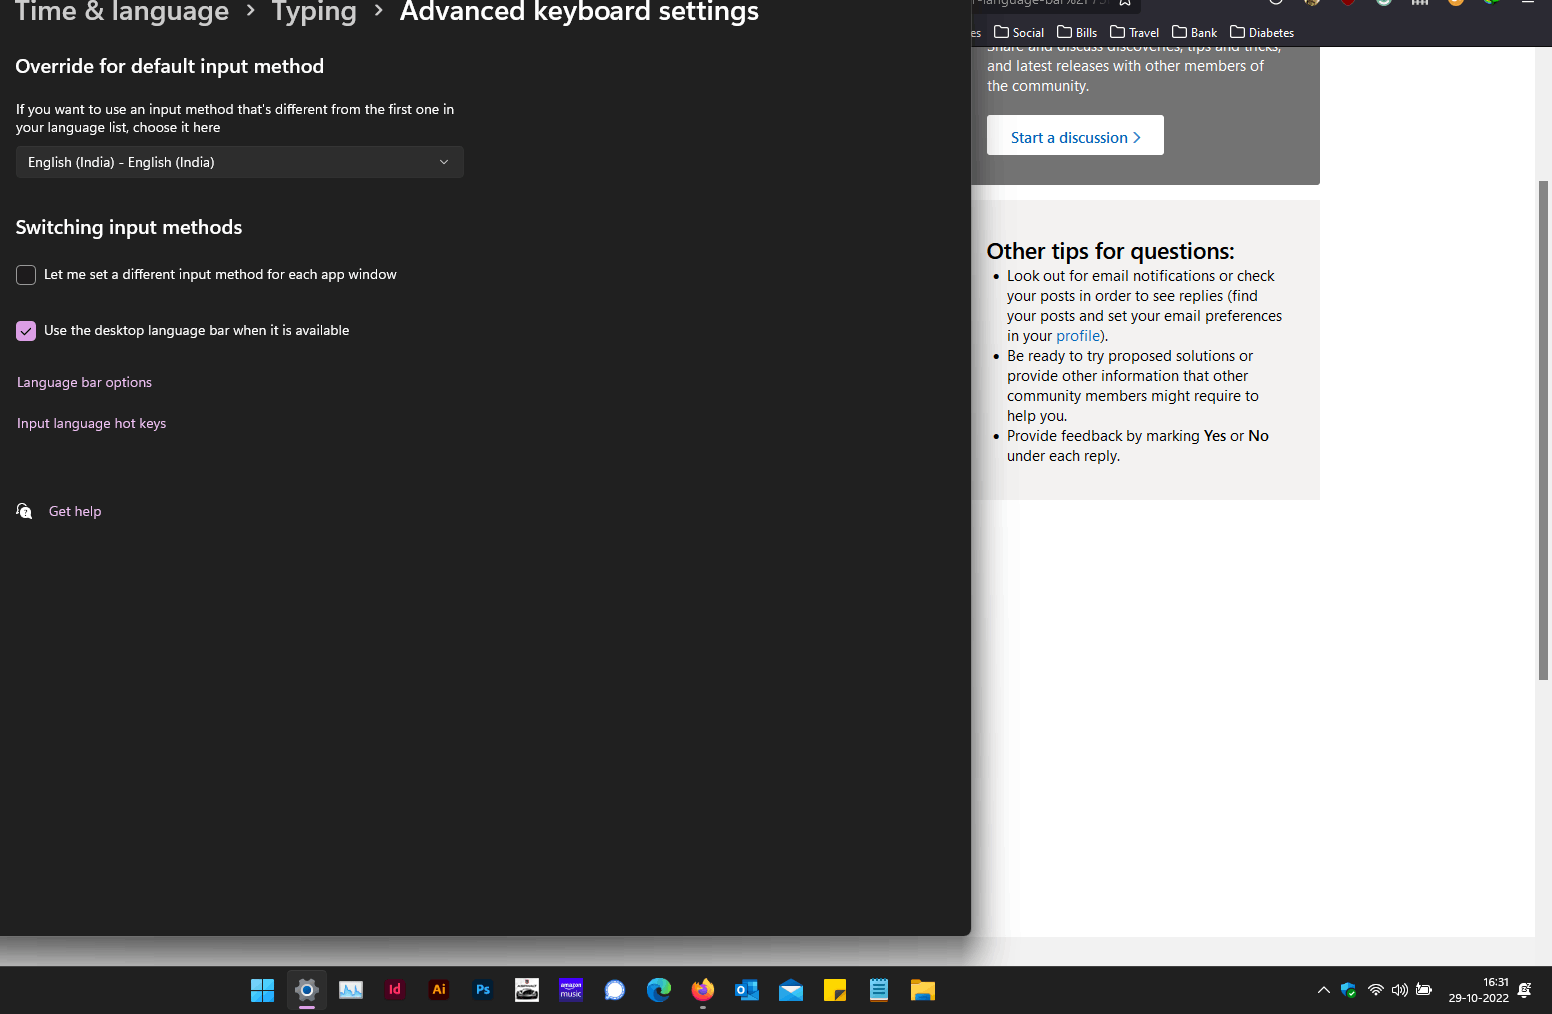Click Start a discussion button in browser
Image resolution: width=1552 pixels, height=1014 pixels.
1075,135
